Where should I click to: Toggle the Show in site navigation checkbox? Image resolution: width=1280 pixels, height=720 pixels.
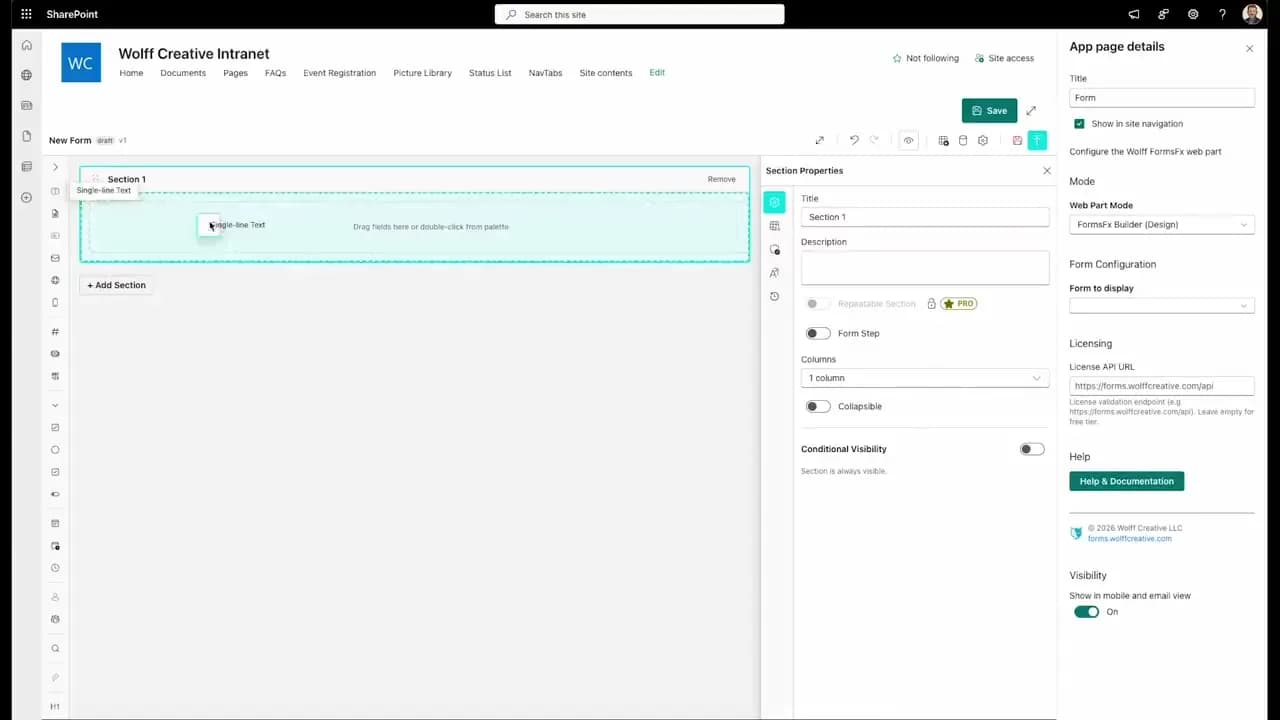1079,124
